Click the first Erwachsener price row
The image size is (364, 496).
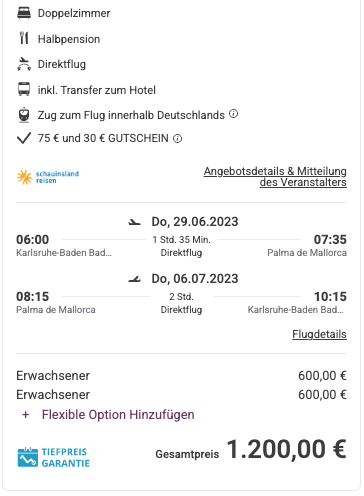181,376
